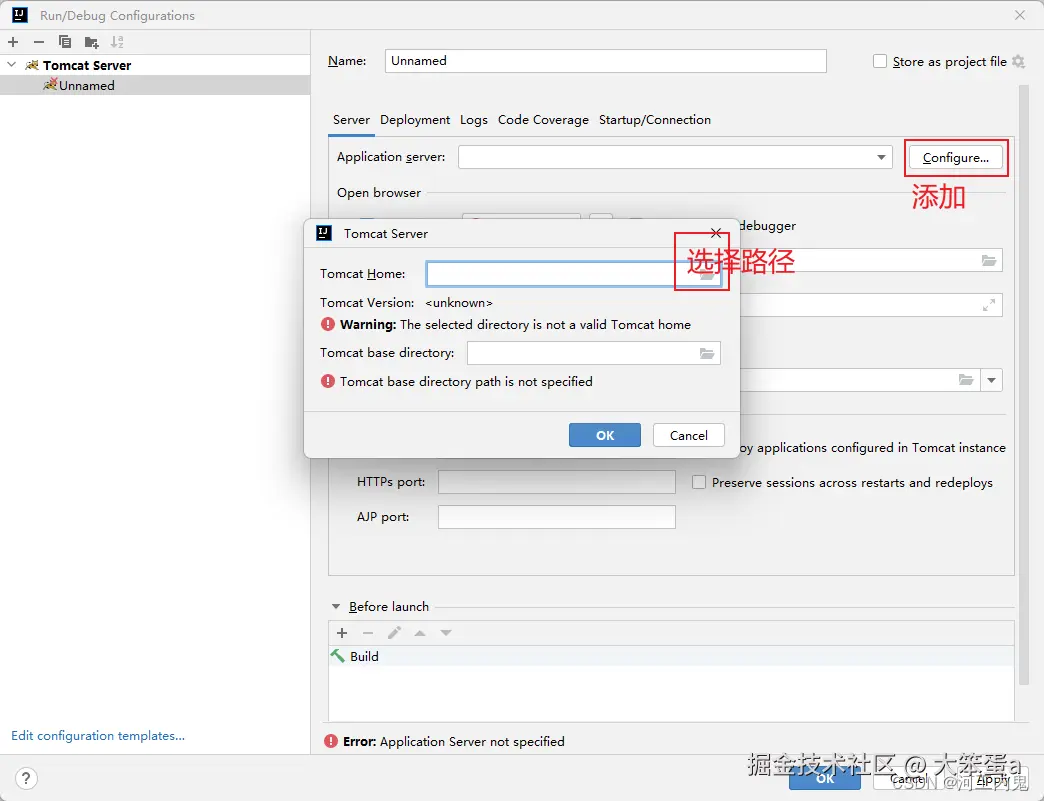Collapse the Before launch section

pyautogui.click(x=336, y=607)
